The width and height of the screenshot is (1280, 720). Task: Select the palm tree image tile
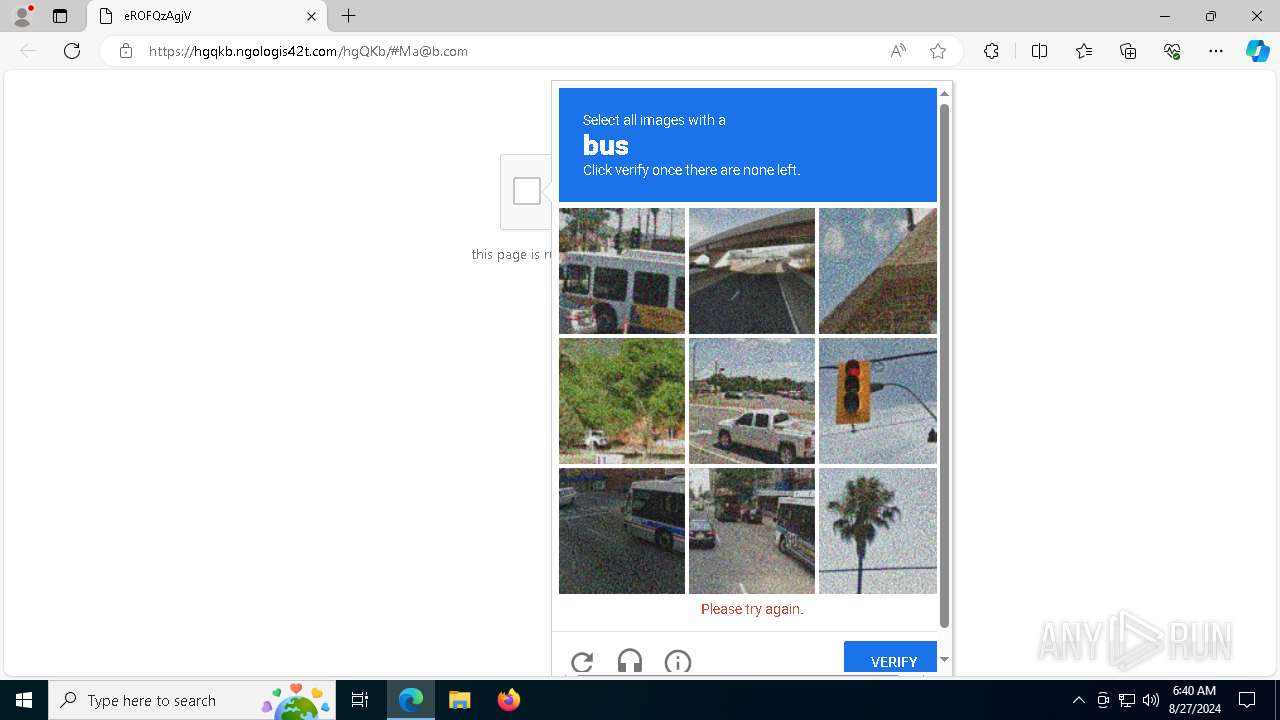[878, 531]
